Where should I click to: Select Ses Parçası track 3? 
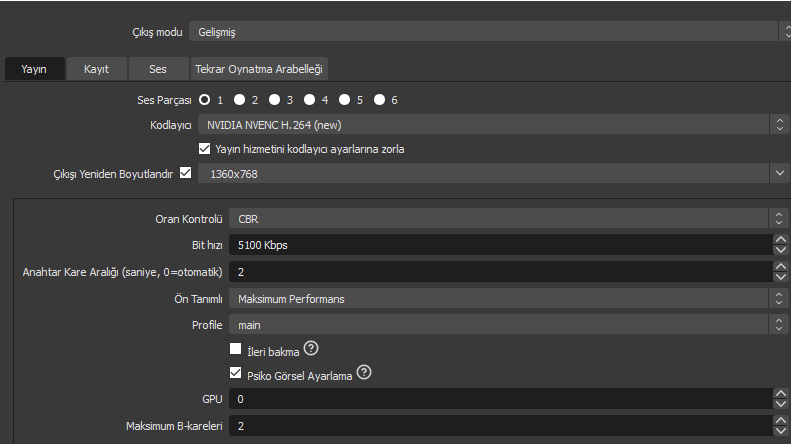tap(274, 100)
